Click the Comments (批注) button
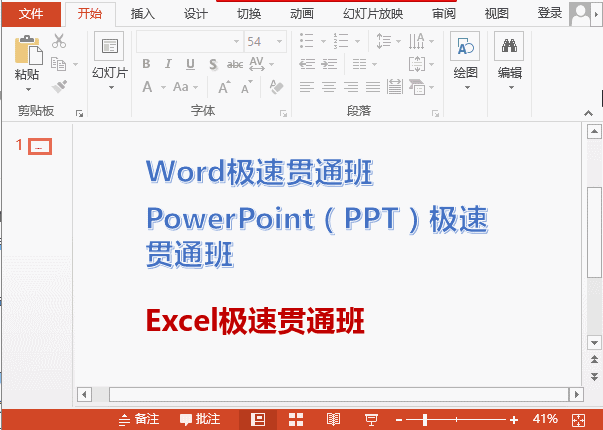Screen dimensions: 603x430 click(200, 419)
